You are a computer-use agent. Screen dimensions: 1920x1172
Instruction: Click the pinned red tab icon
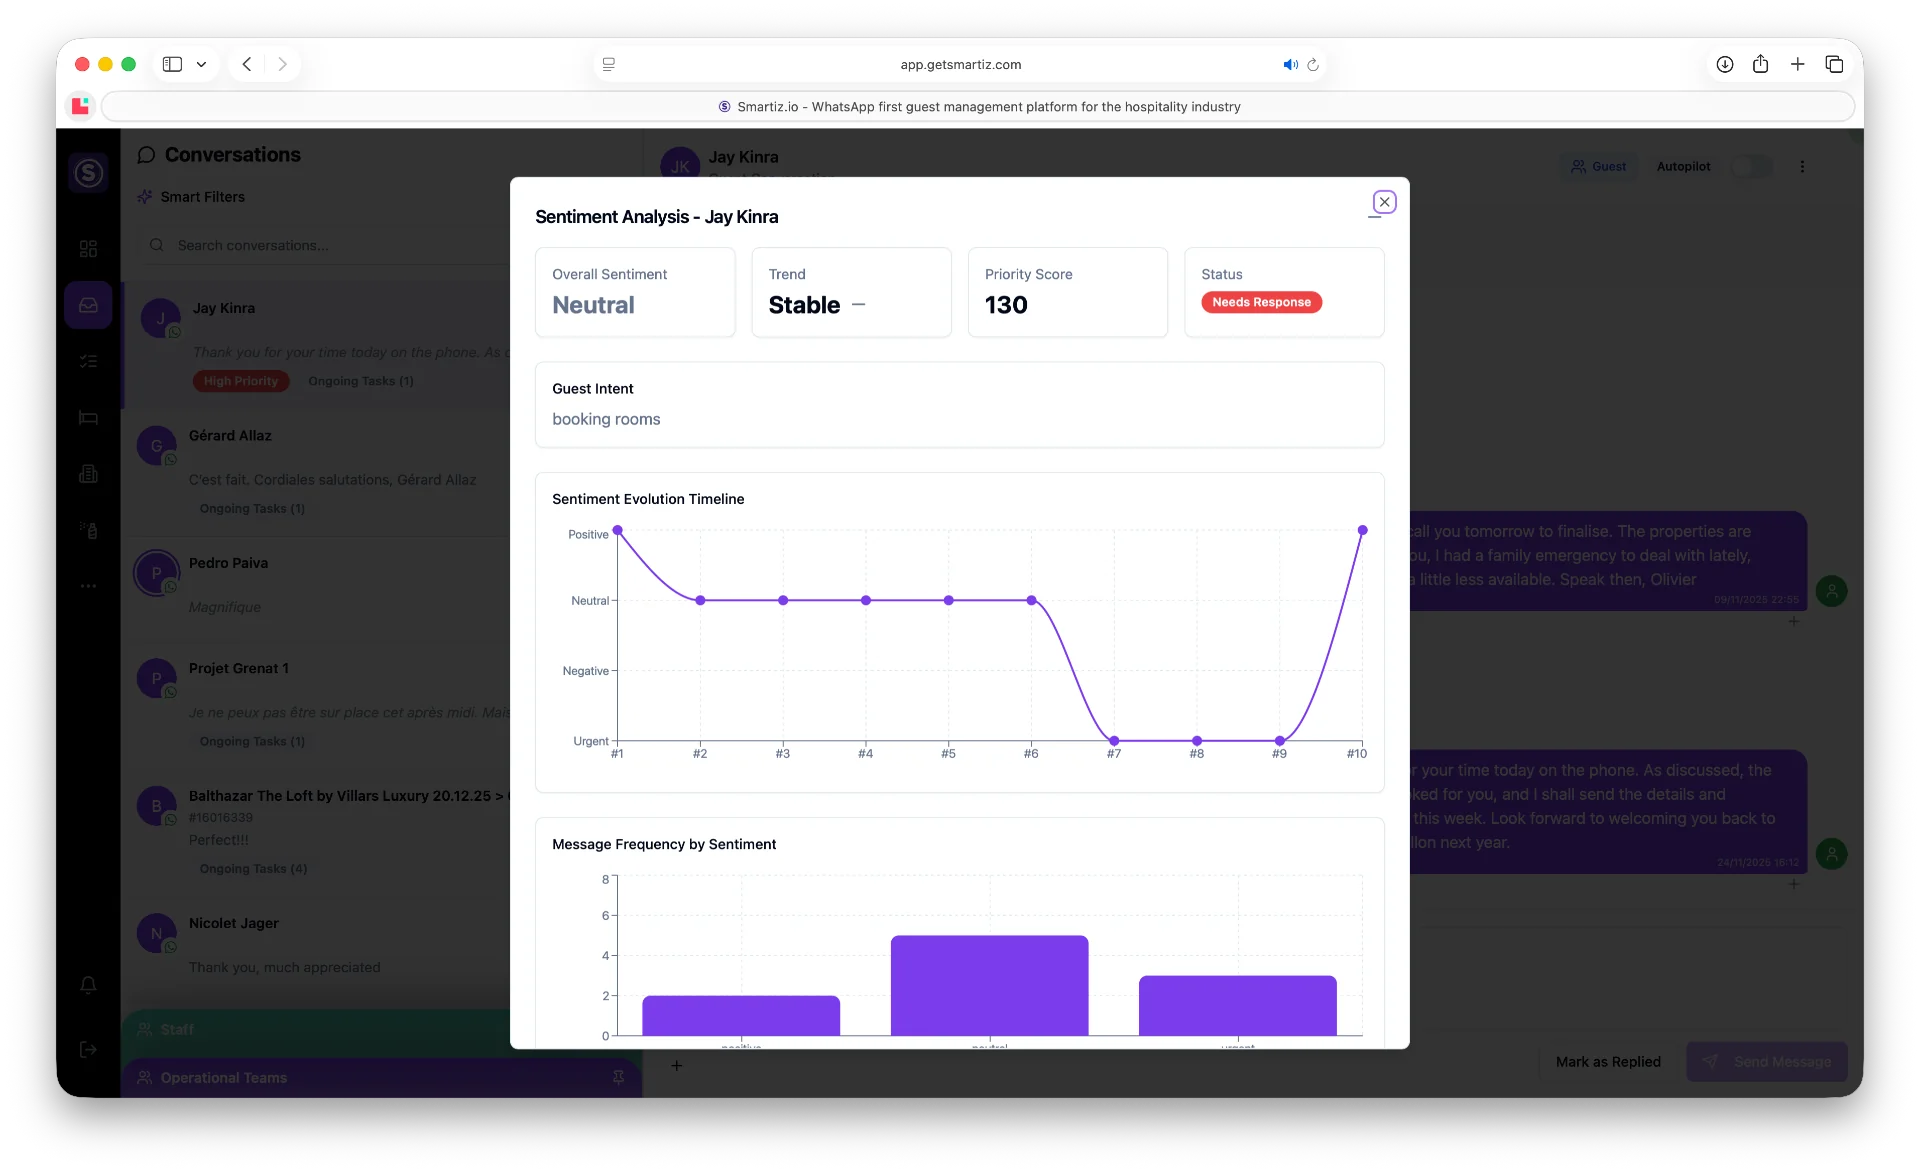pyautogui.click(x=81, y=106)
